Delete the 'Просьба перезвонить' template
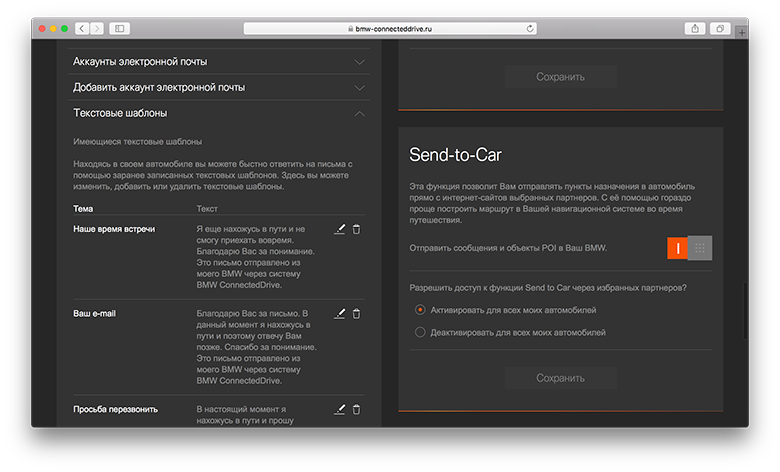 357,409
